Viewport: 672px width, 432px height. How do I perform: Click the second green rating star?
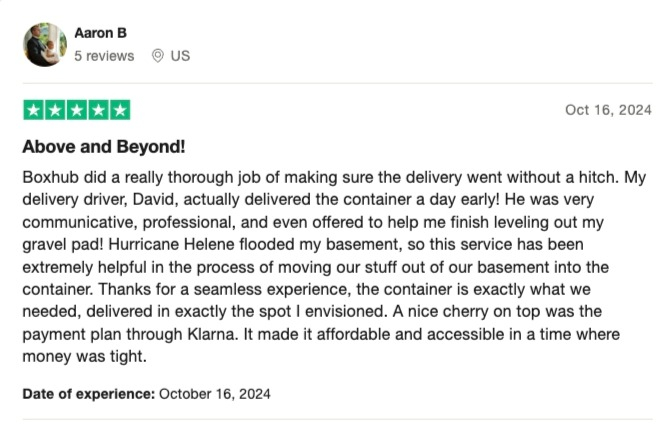coord(54,110)
